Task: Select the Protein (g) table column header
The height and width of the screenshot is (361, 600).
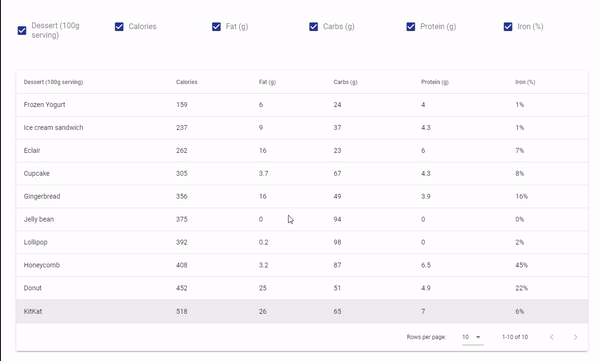Action: (x=435, y=82)
